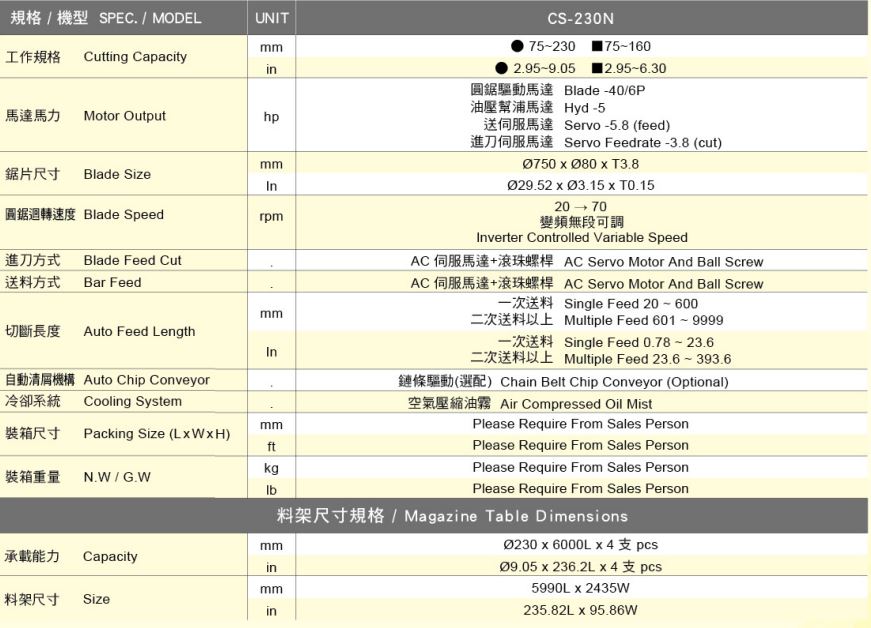This screenshot has width=871, height=628.
Task: Select the magazine "Size" row label
Action: click(96, 599)
